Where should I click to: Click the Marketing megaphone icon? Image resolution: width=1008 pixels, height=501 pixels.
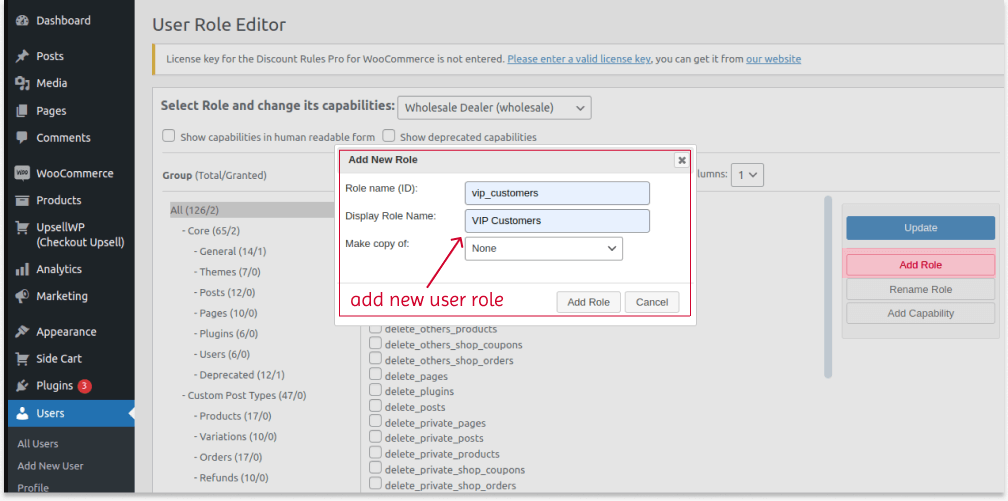tap(22, 296)
